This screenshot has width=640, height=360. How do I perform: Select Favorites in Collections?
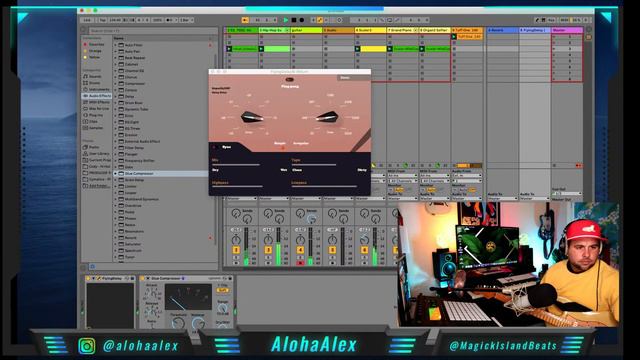pyautogui.click(x=97, y=44)
